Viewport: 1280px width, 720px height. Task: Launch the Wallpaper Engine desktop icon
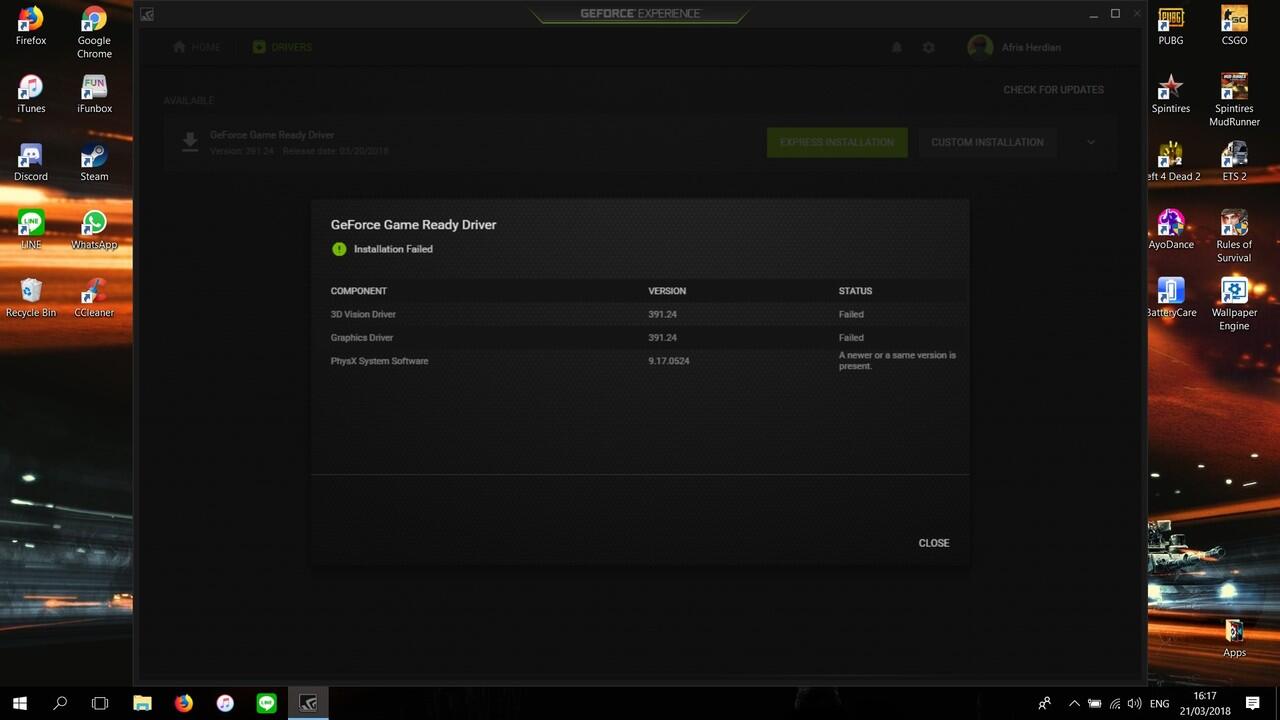[x=1234, y=304]
